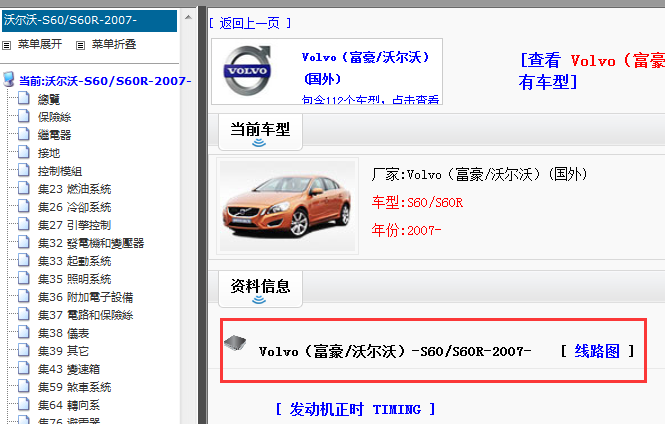This screenshot has height=424, width=665.
Task: Open 集37 電路和保險絲 tree item
Action: pos(85,315)
